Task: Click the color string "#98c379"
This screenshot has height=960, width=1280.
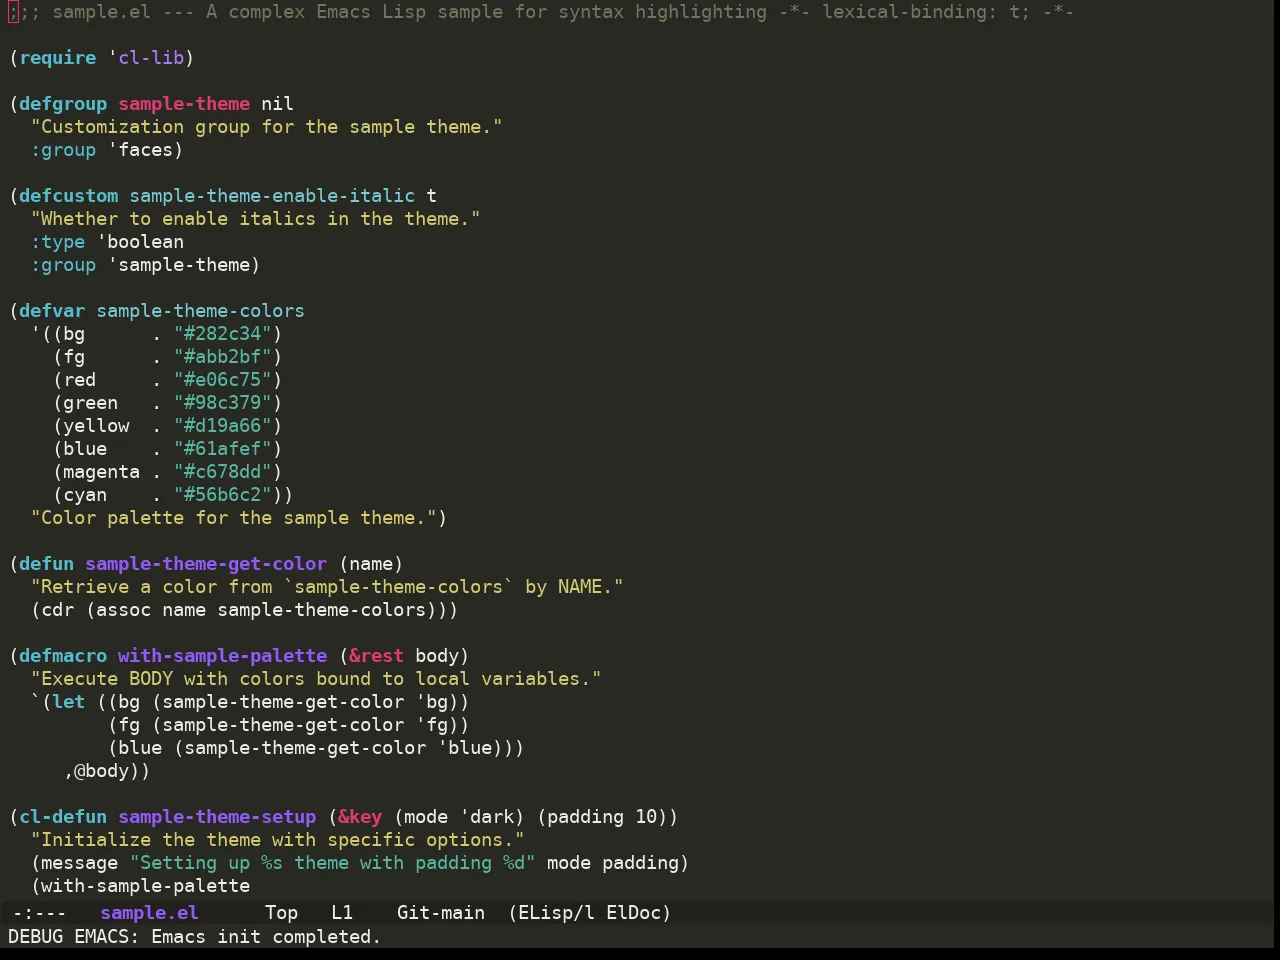Action: 223,403
